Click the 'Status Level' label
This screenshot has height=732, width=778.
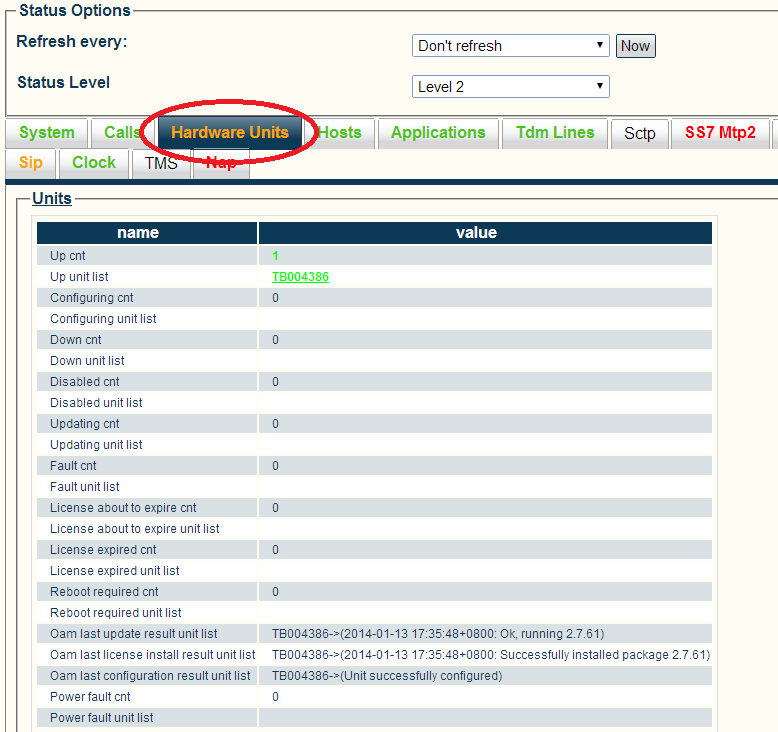(x=64, y=82)
